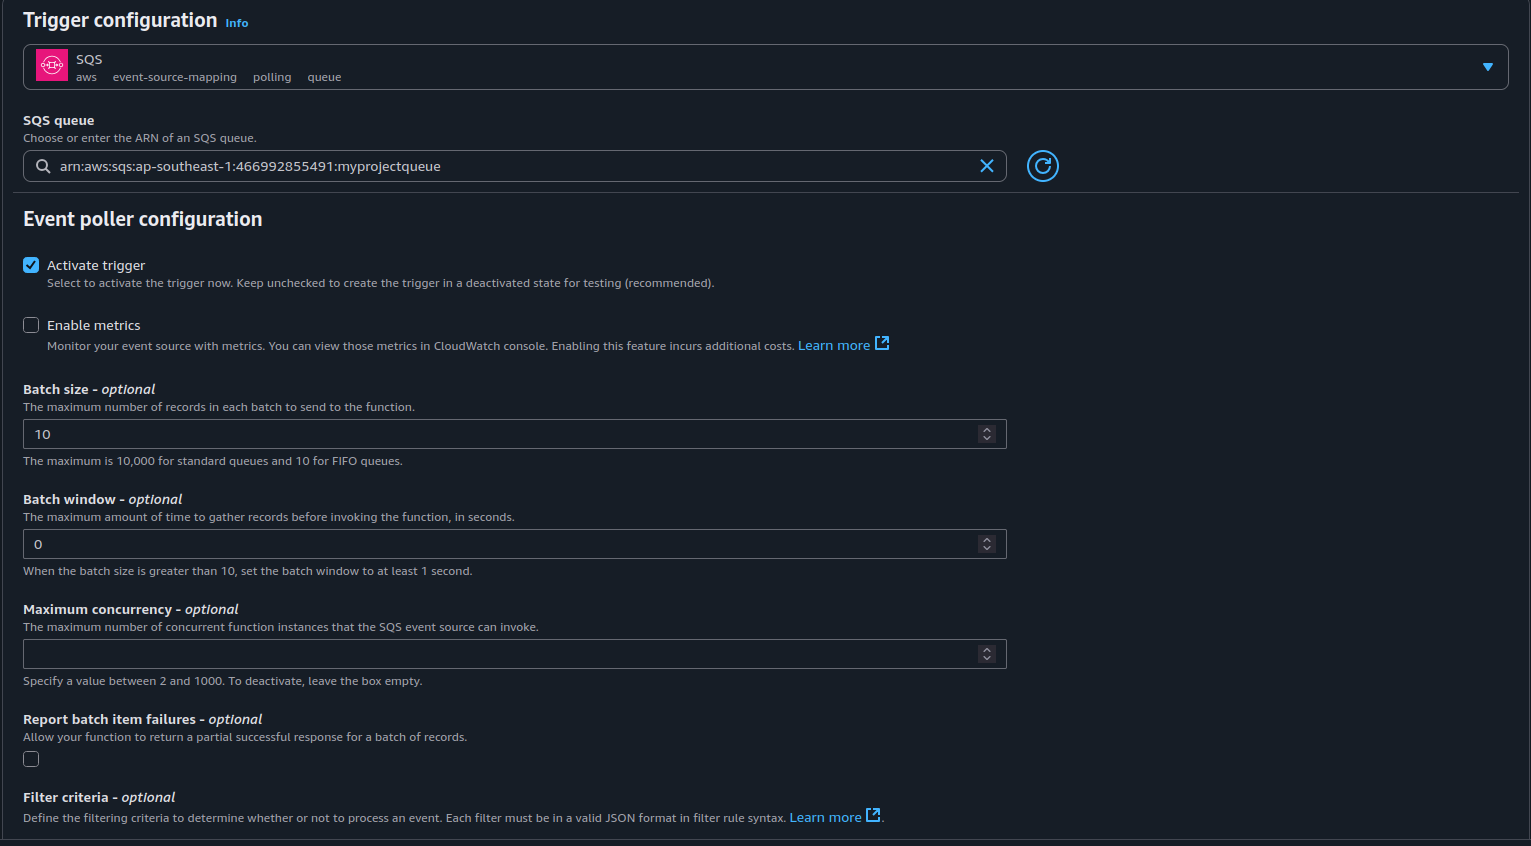Open external link icon beside Enable metrics Learn more
This screenshot has height=846, width=1531.
click(882, 344)
